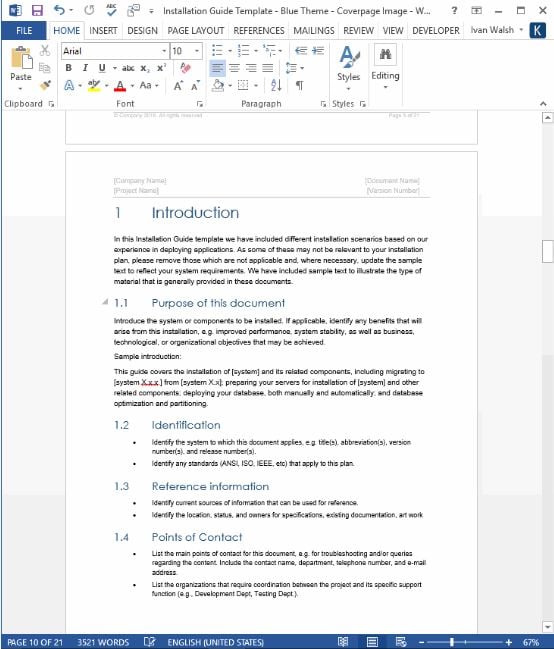Expand Paragraph dialog launcher
This screenshot has height=649, width=554.
(323, 104)
